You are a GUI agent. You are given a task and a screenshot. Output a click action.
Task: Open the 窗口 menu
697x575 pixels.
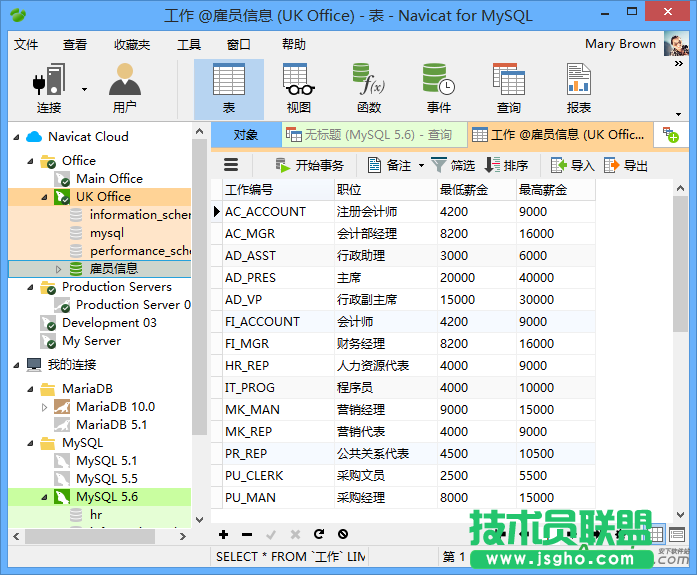tap(238, 44)
